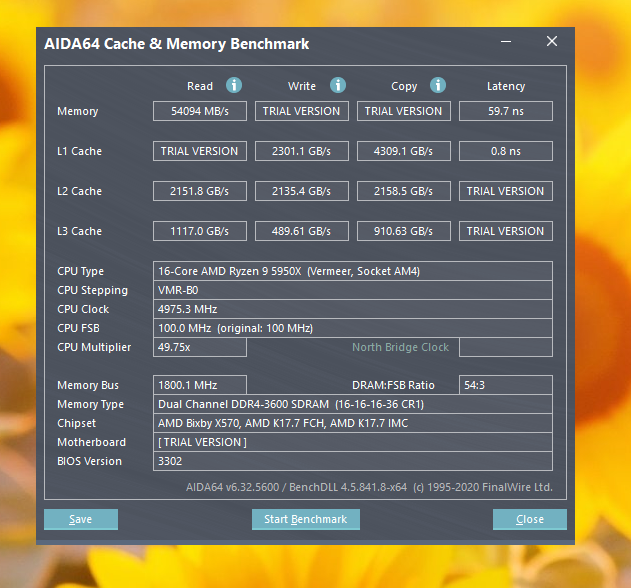
Task: Click the Memory row label
Action: click(78, 111)
